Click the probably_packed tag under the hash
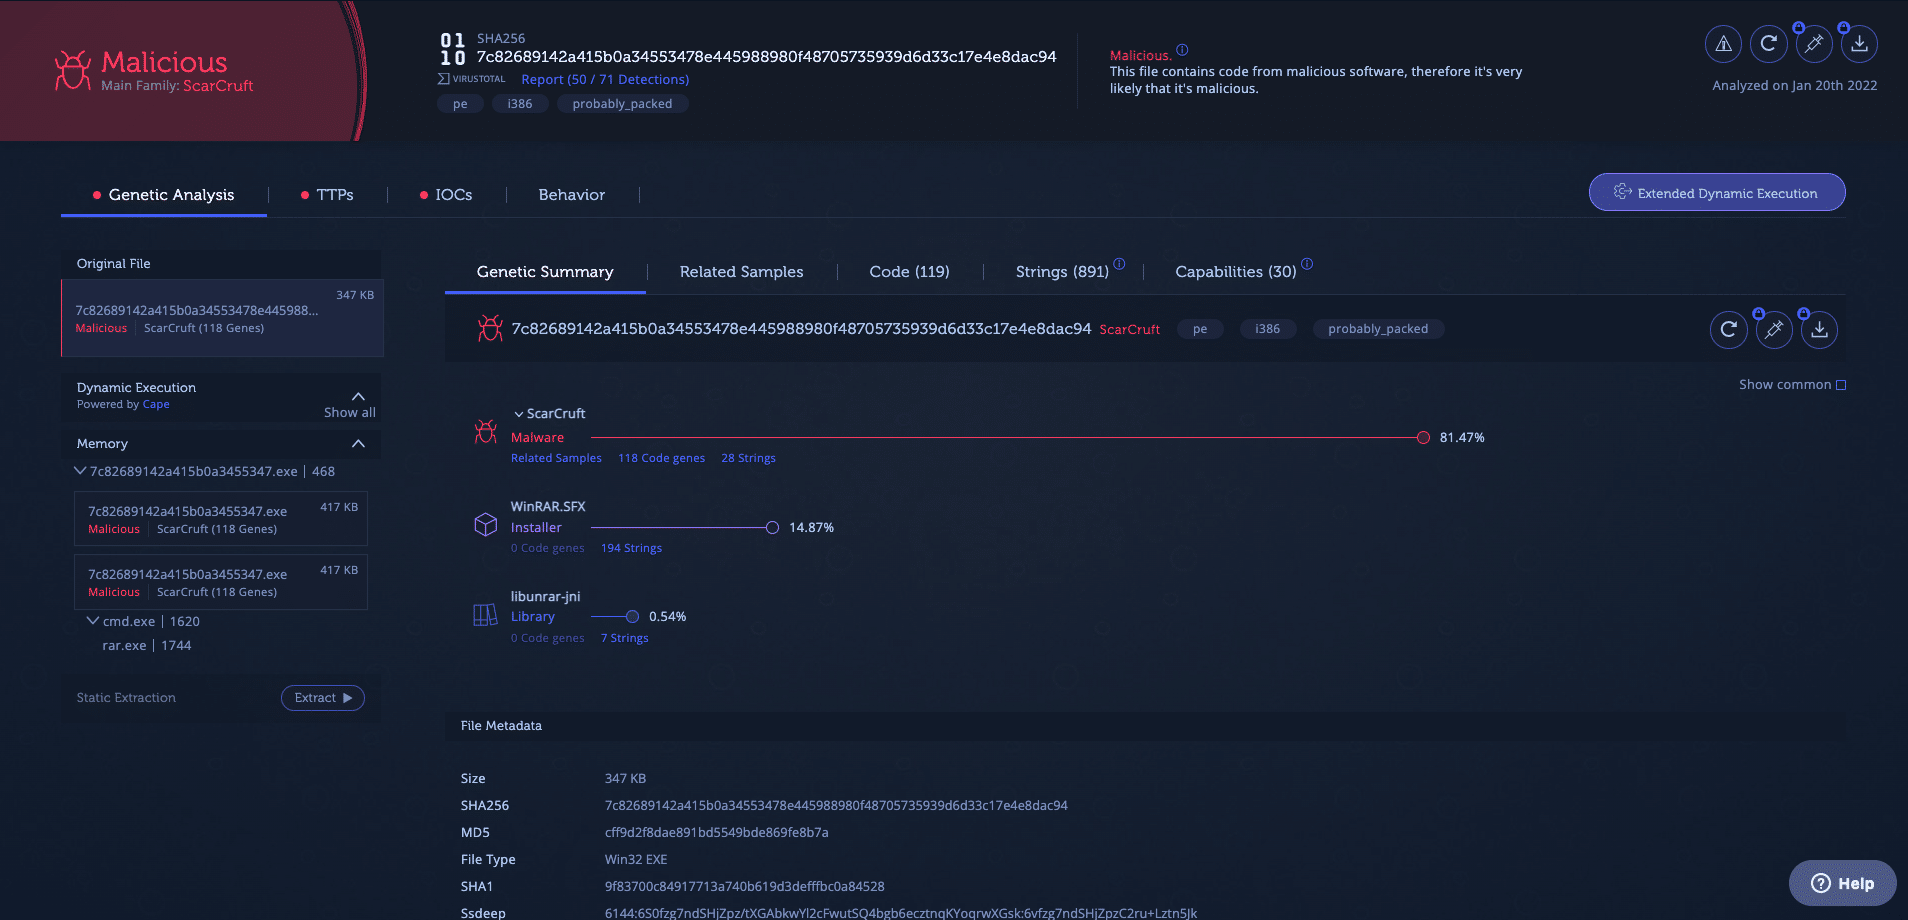Image resolution: width=1908 pixels, height=920 pixels. point(622,103)
